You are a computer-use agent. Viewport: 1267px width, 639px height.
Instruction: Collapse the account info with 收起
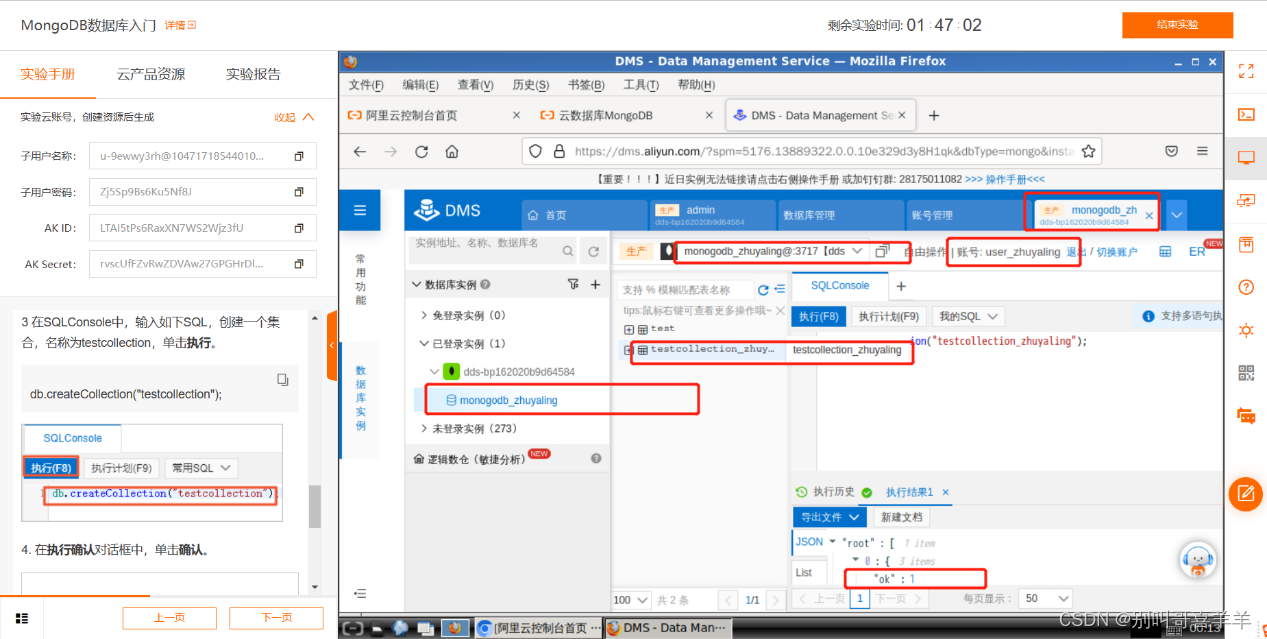[x=295, y=117]
